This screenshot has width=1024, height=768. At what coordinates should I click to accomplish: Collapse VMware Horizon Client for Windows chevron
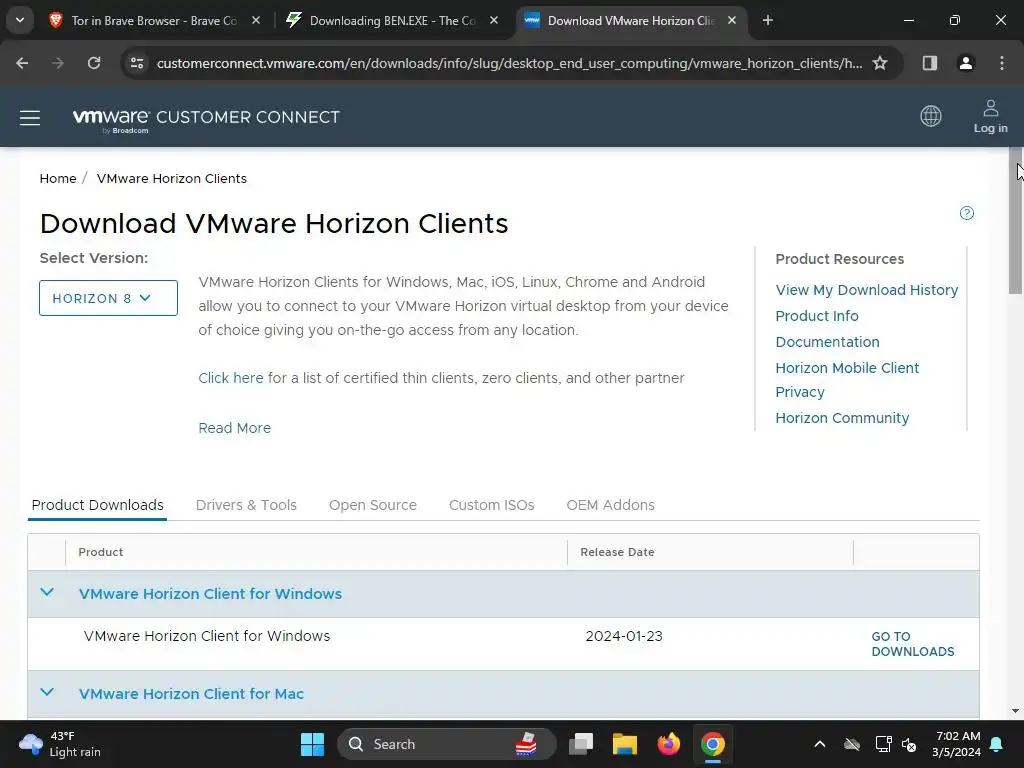click(x=47, y=592)
